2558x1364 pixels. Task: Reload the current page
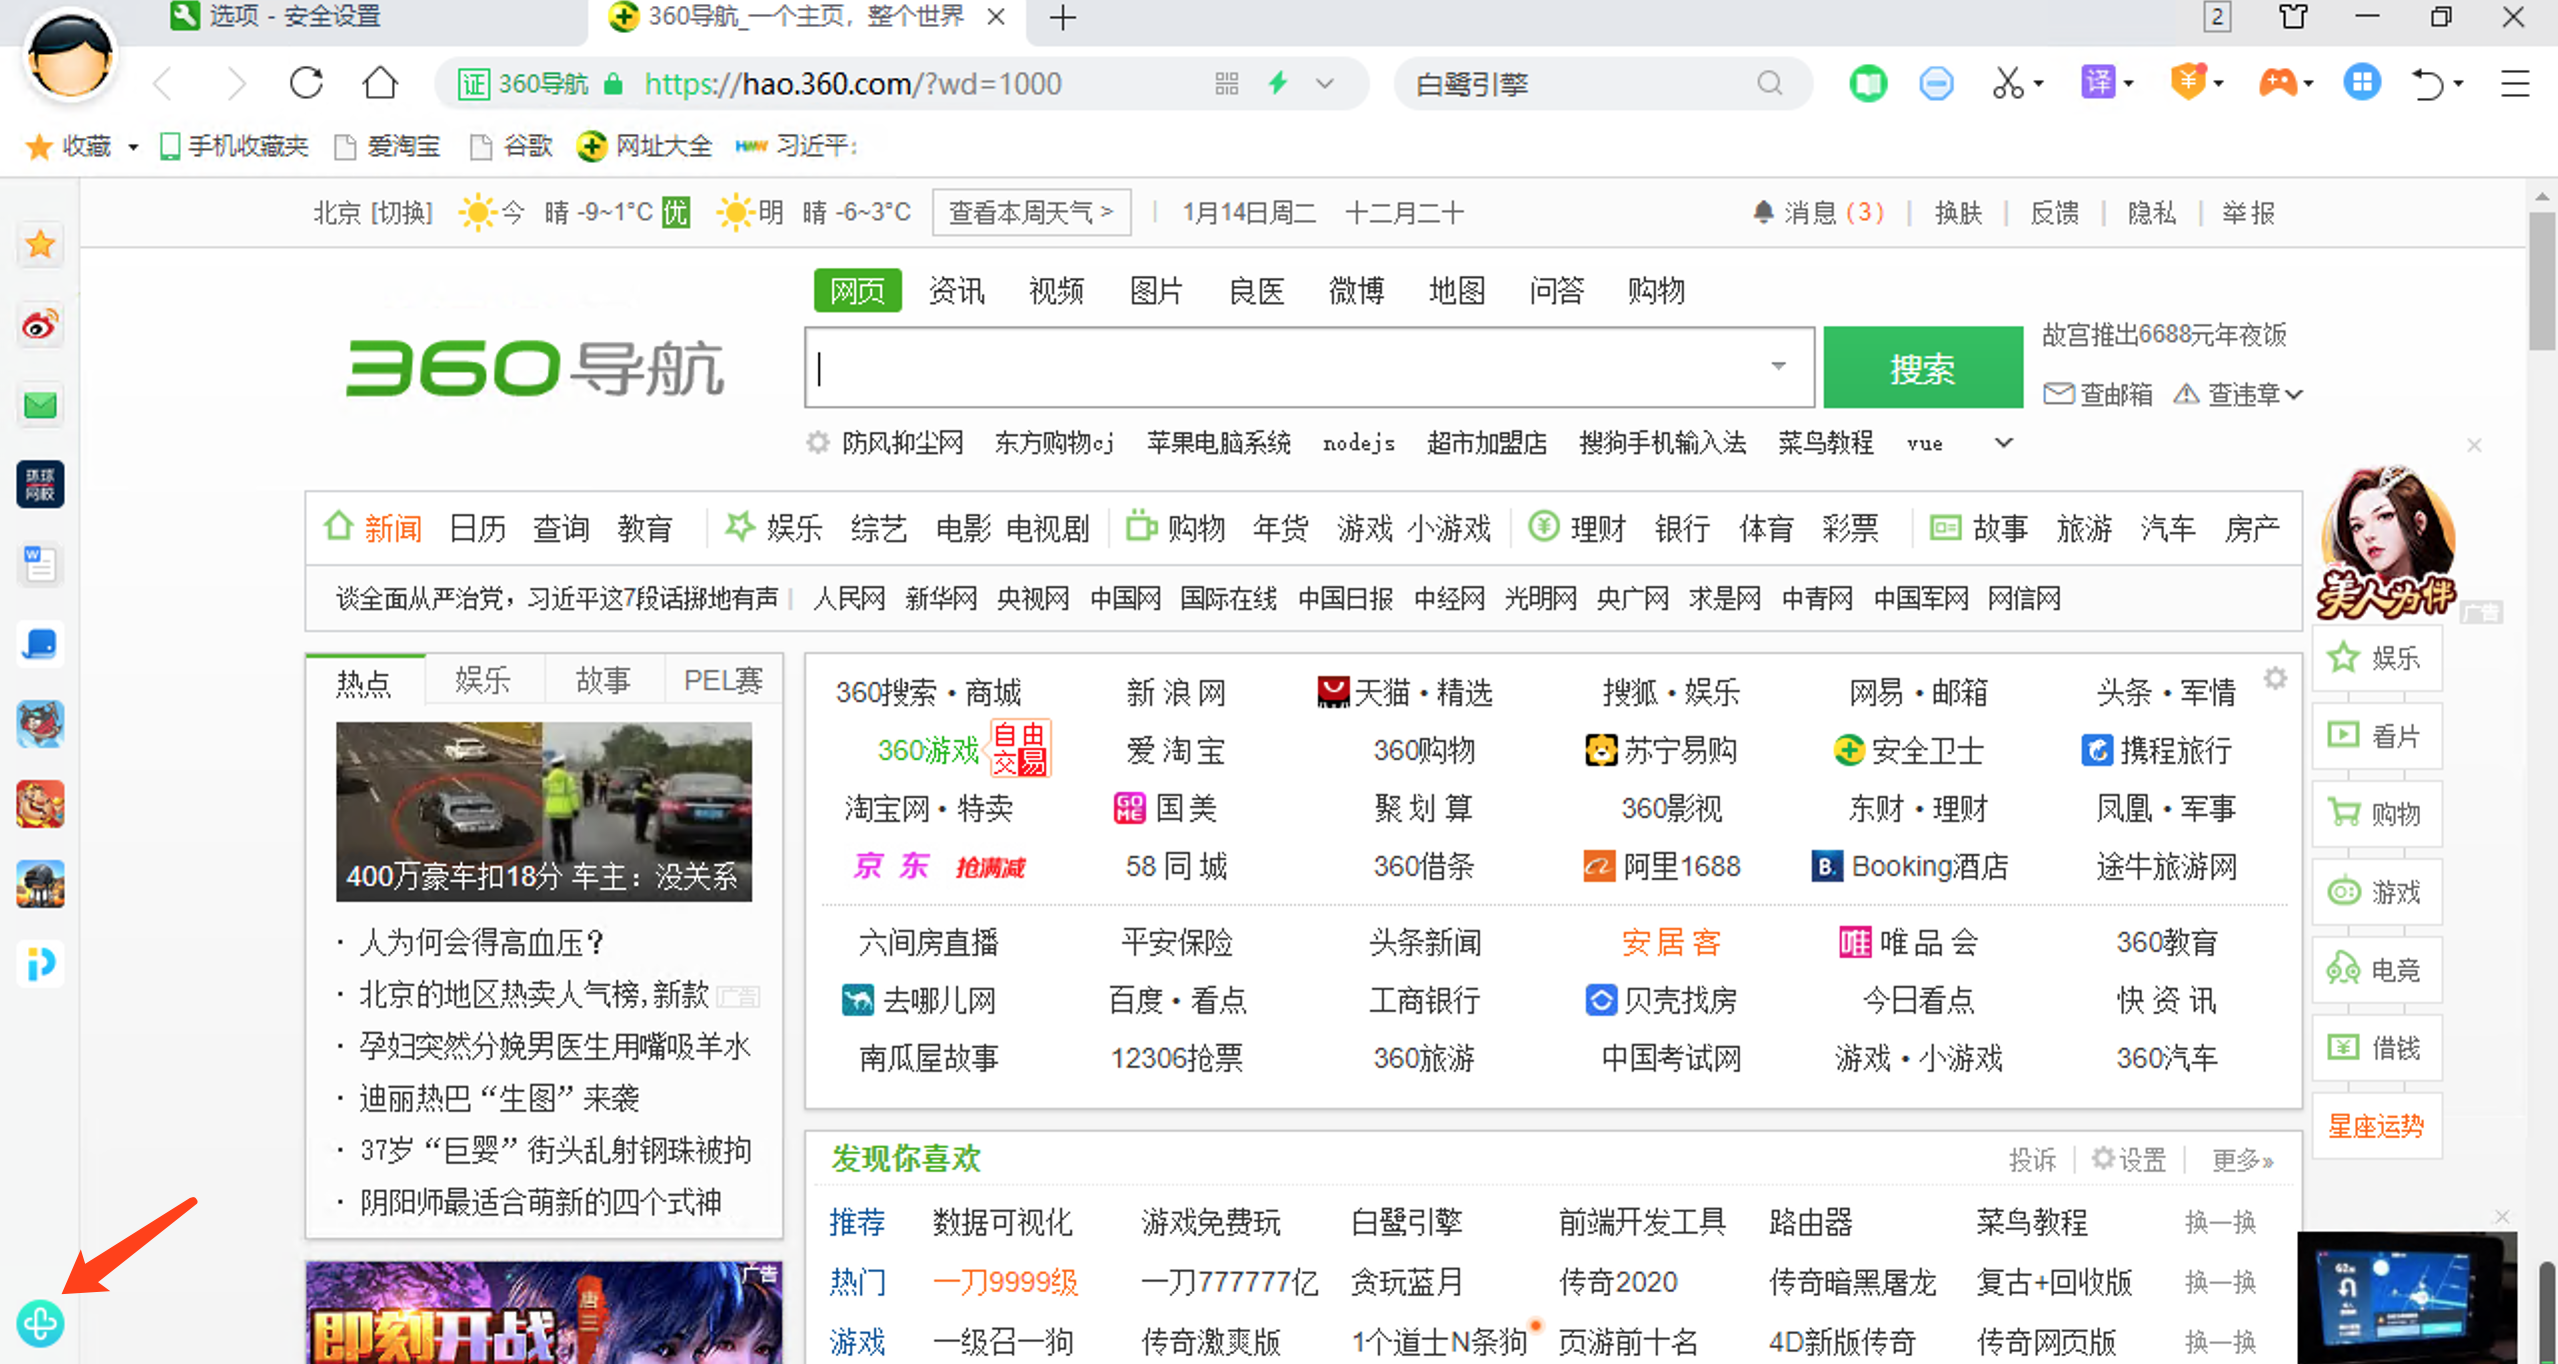pos(306,83)
